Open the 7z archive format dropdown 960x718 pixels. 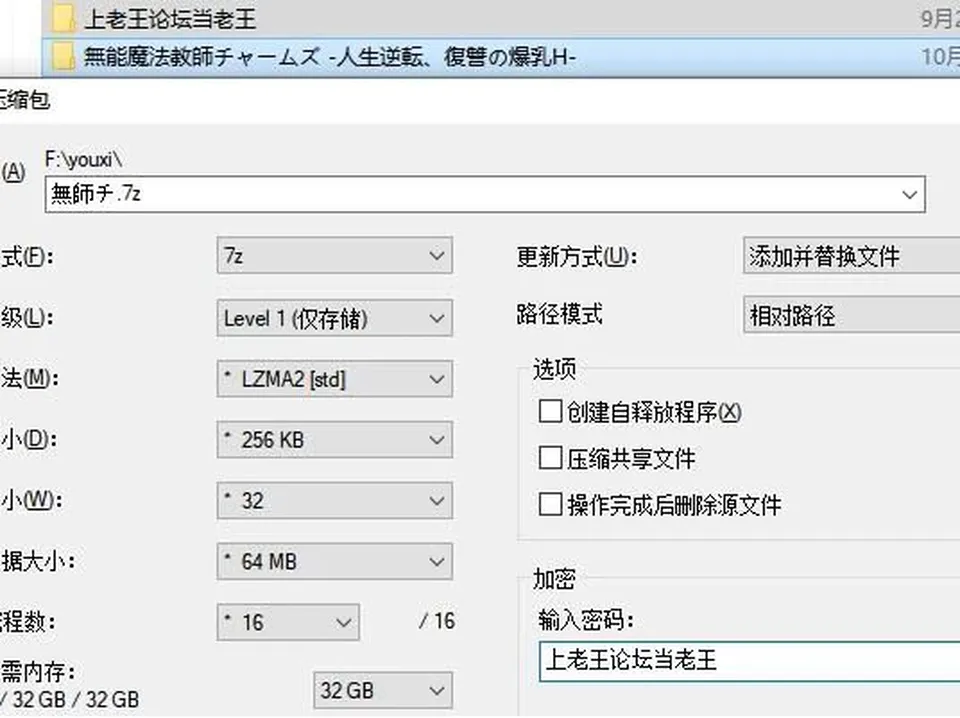(x=334, y=255)
